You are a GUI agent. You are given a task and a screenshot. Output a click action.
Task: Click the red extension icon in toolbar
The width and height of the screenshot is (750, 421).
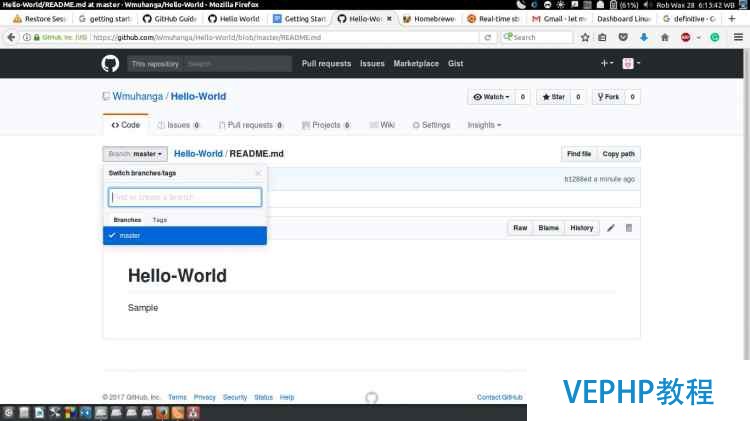[685, 37]
